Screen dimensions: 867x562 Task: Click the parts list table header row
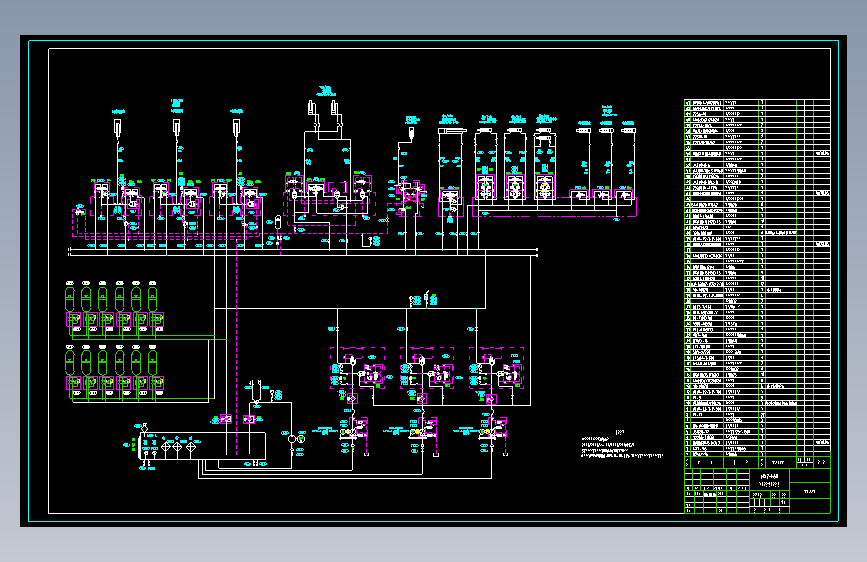point(757,462)
